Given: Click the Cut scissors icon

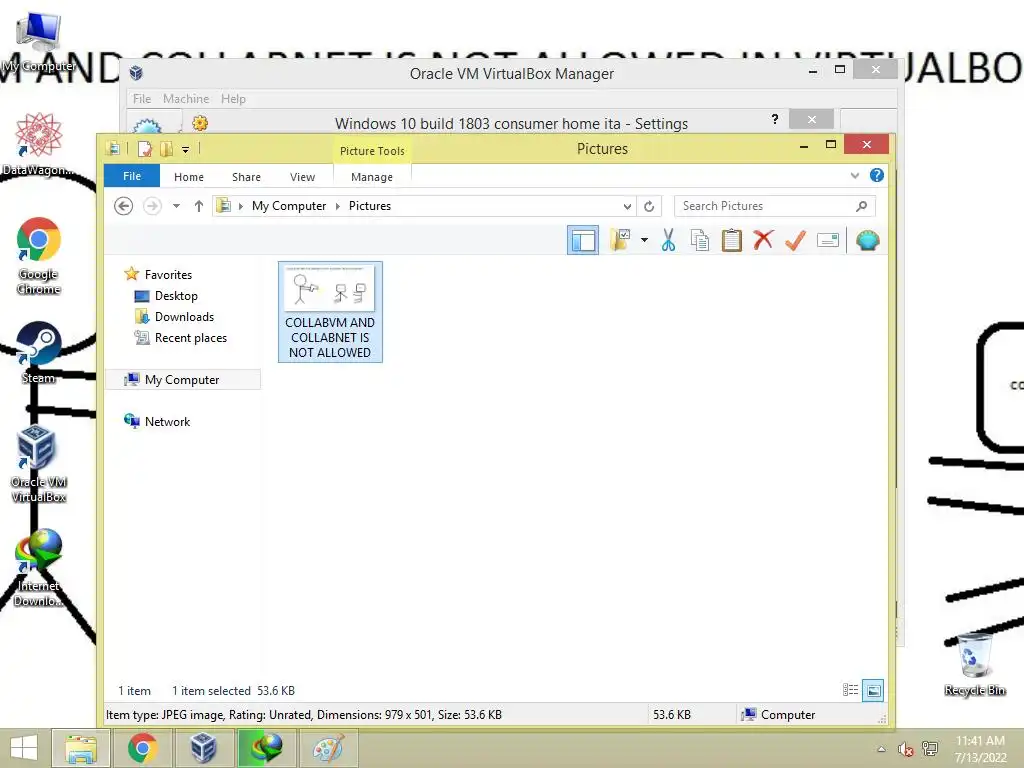Looking at the screenshot, I should tap(668, 240).
